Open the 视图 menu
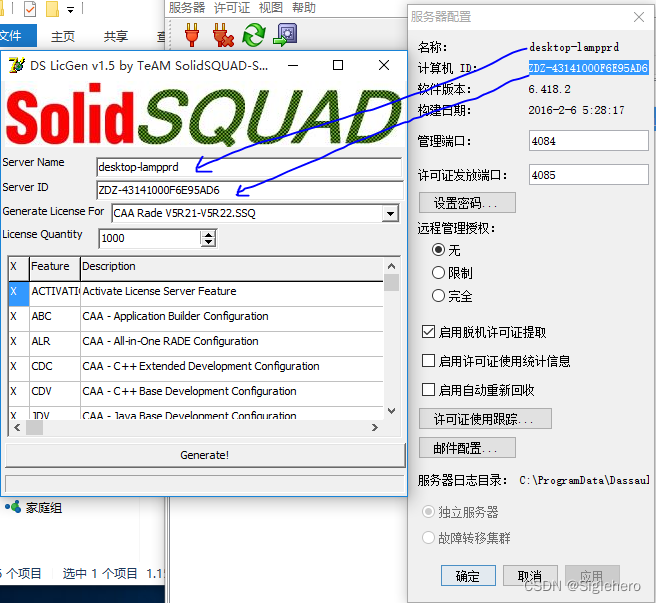This screenshot has width=656, height=603. [271, 8]
